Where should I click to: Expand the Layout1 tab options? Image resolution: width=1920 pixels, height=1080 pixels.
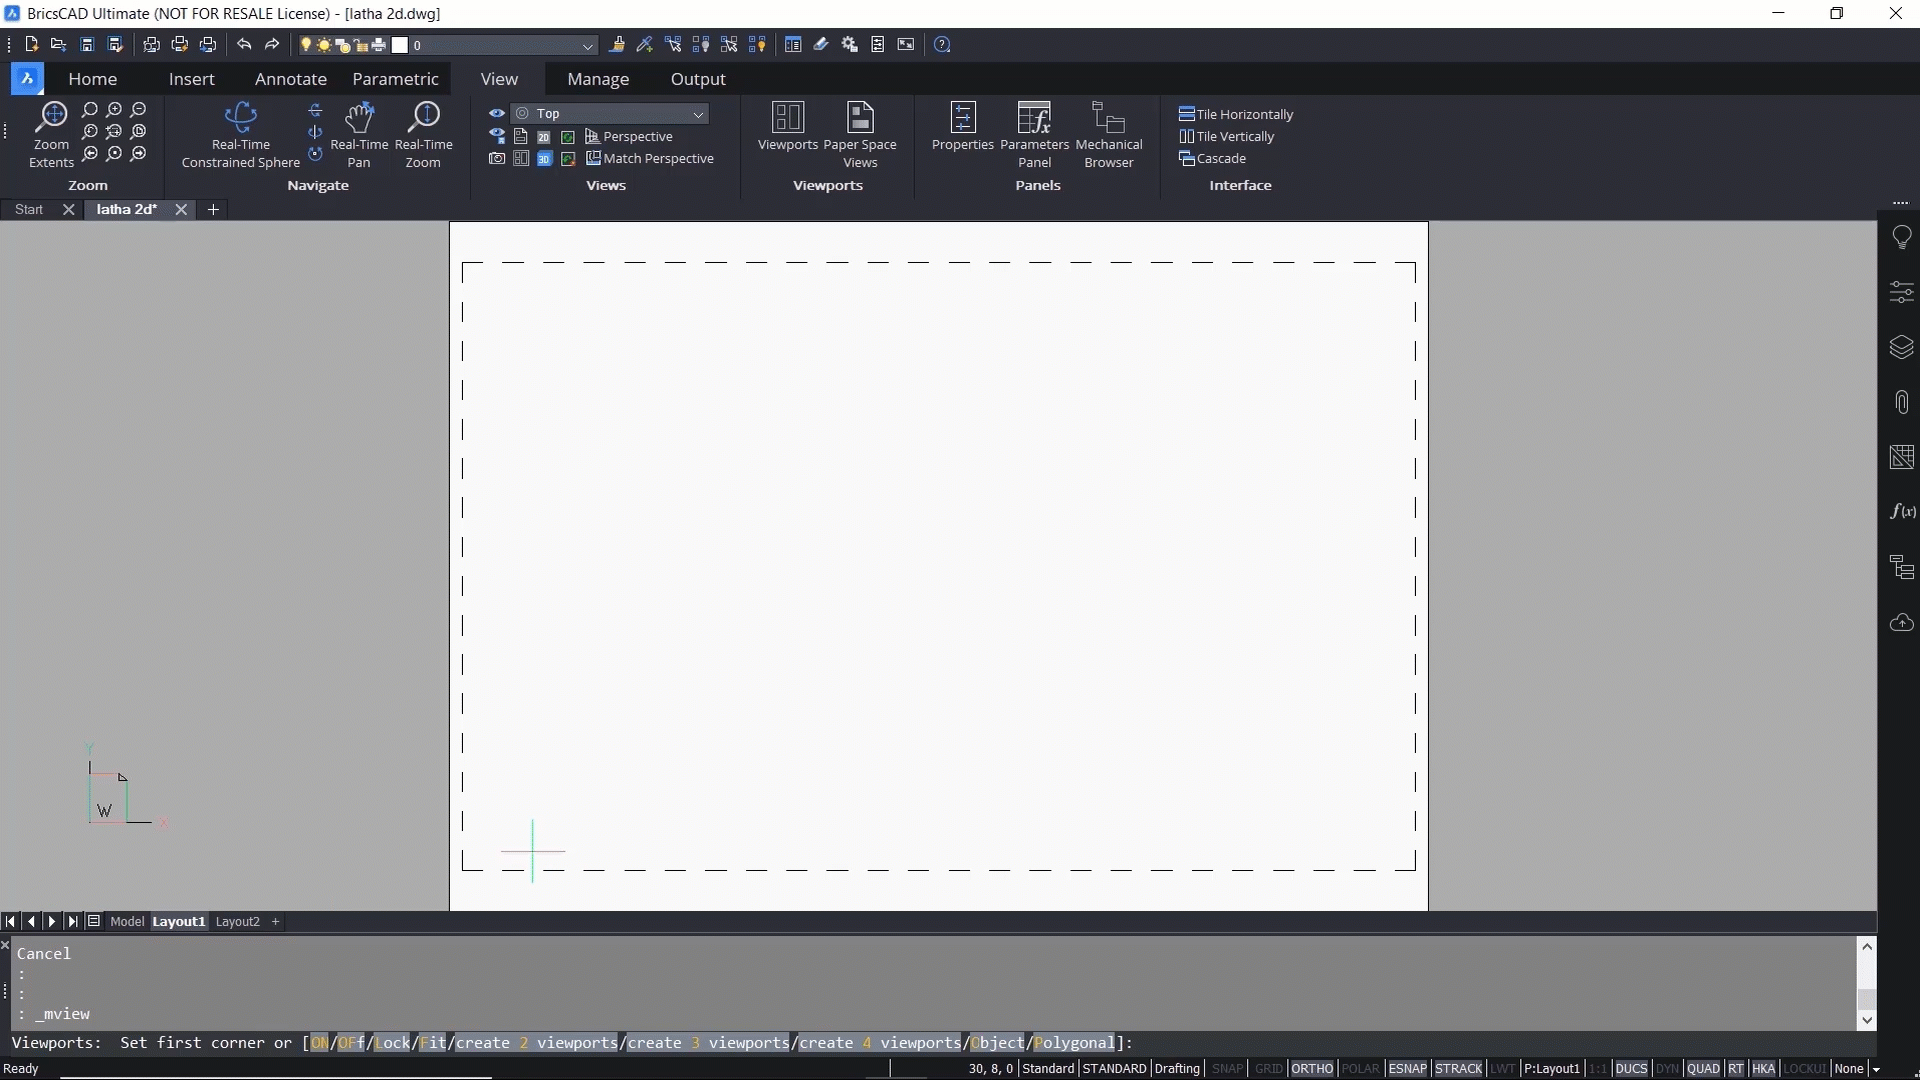pos(178,920)
